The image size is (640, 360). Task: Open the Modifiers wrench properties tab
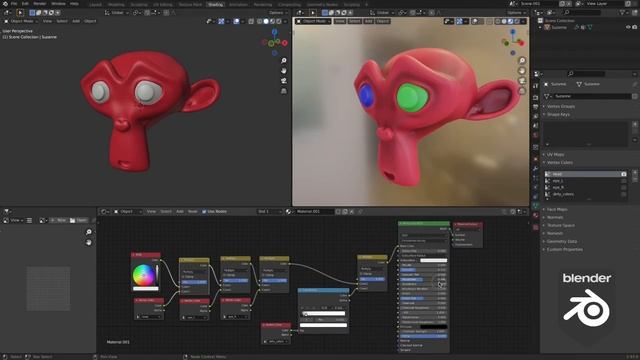tap(536, 169)
